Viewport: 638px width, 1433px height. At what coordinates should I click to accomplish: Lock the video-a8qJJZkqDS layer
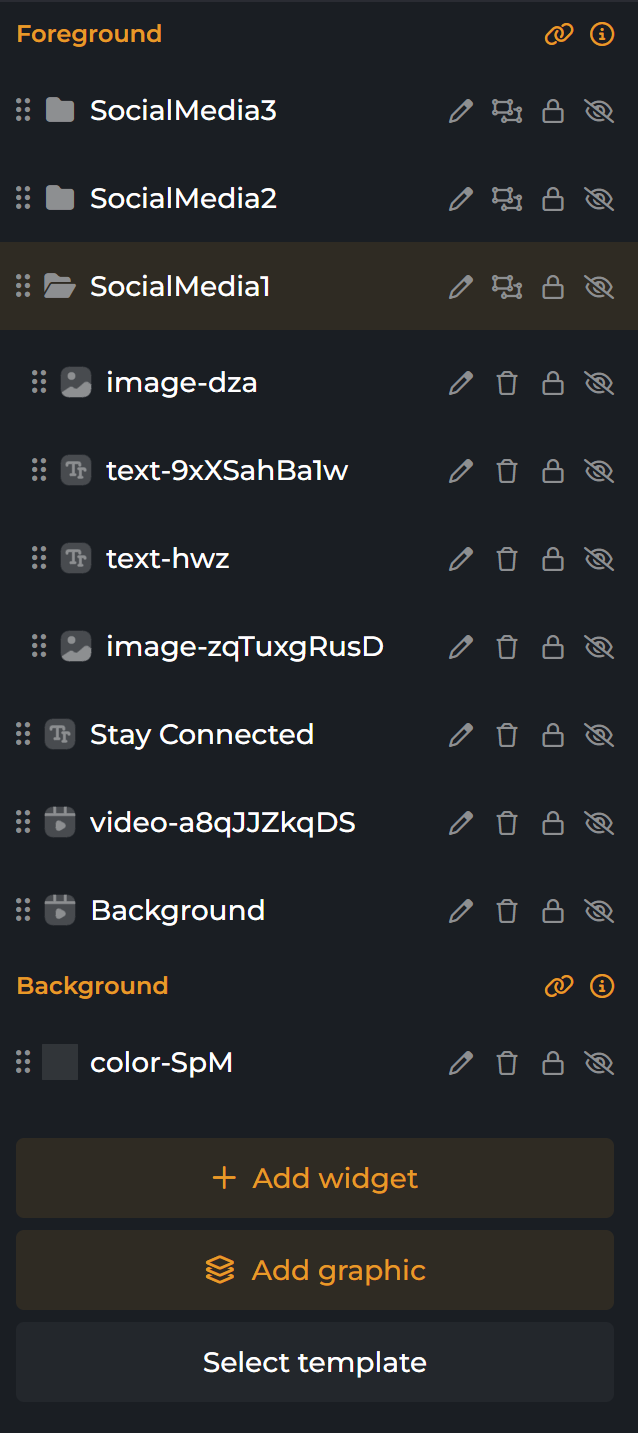pyautogui.click(x=552, y=823)
